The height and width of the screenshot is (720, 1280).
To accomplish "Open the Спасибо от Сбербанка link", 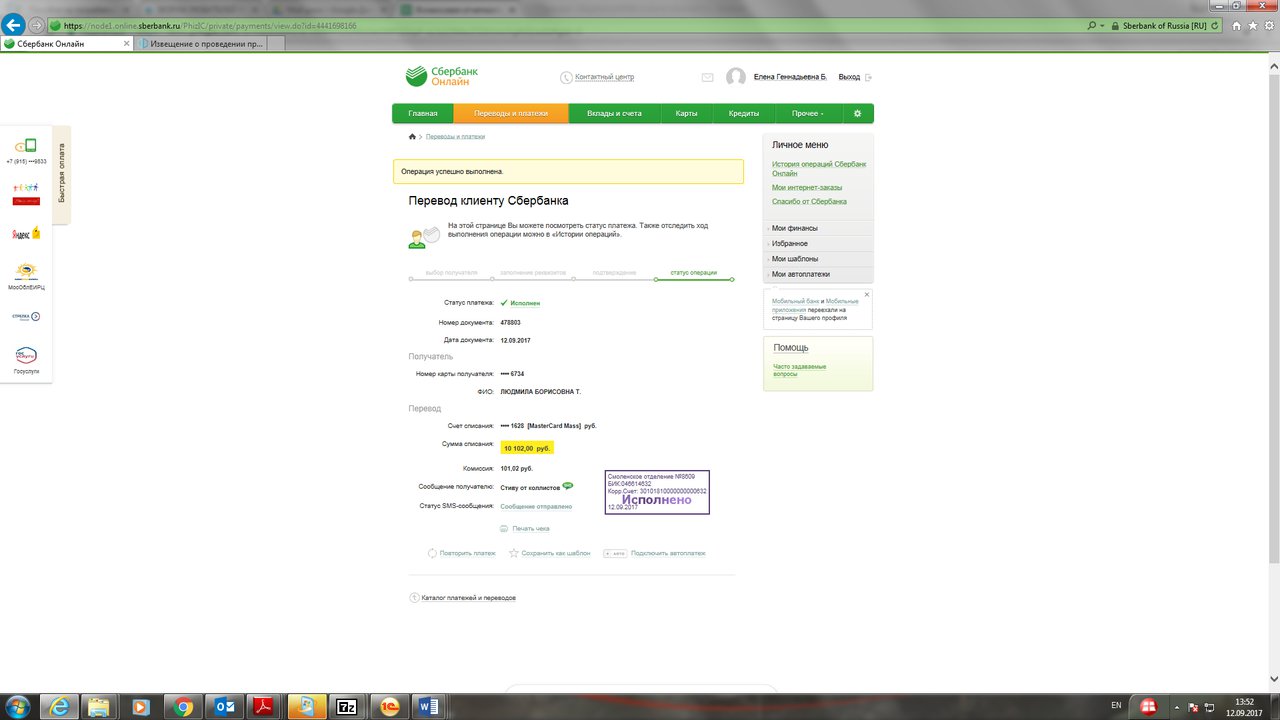I will [x=809, y=201].
